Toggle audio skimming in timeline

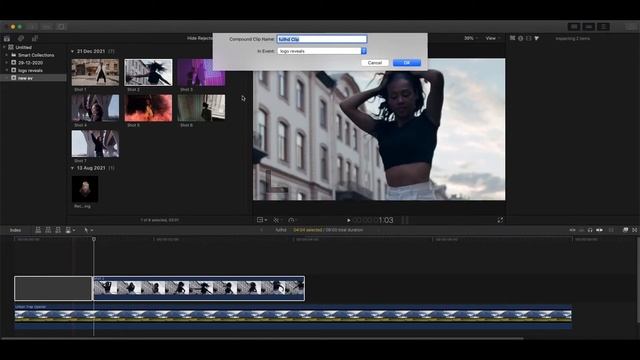pyautogui.click(x=581, y=230)
